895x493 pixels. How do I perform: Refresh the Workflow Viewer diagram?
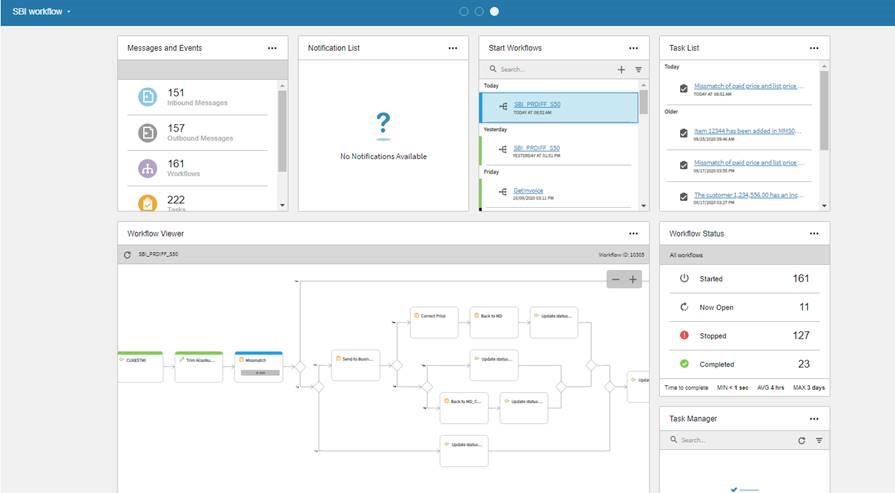pyautogui.click(x=127, y=255)
